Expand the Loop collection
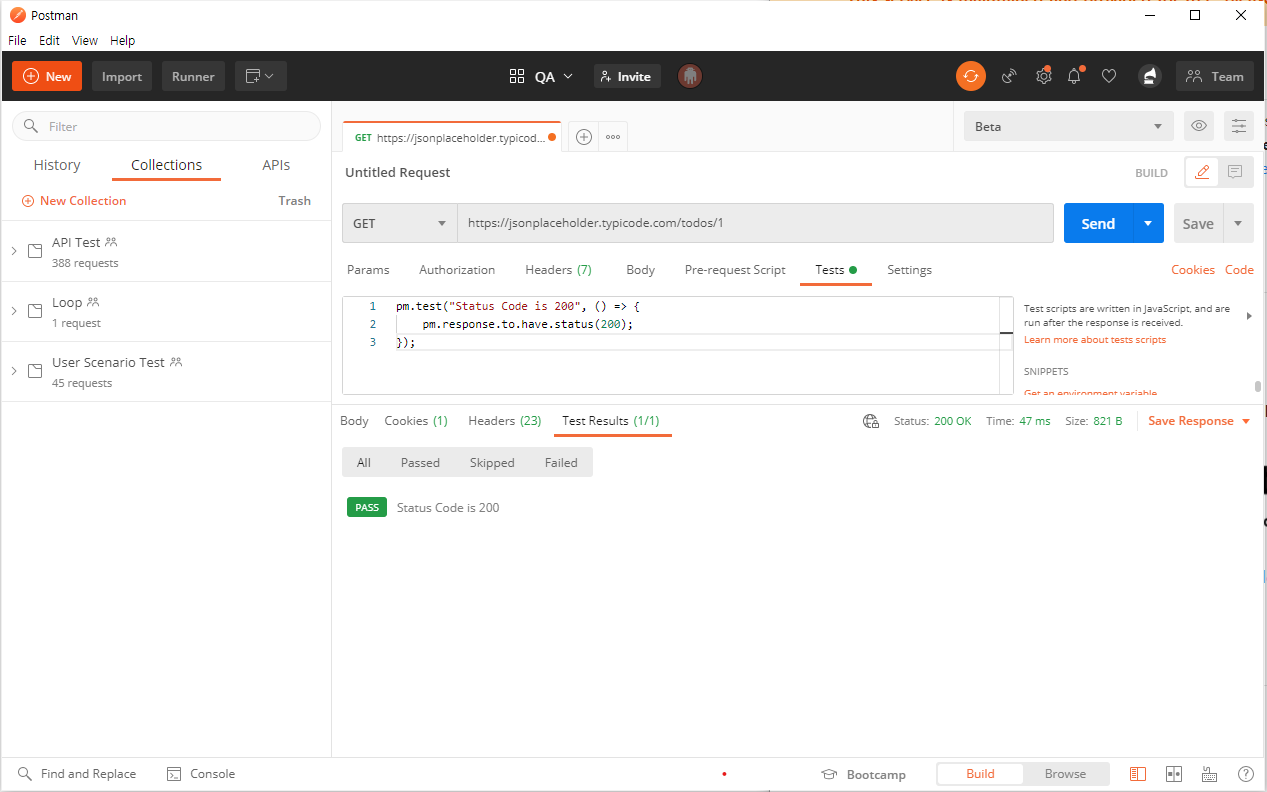This screenshot has width=1267, height=792. (x=14, y=311)
